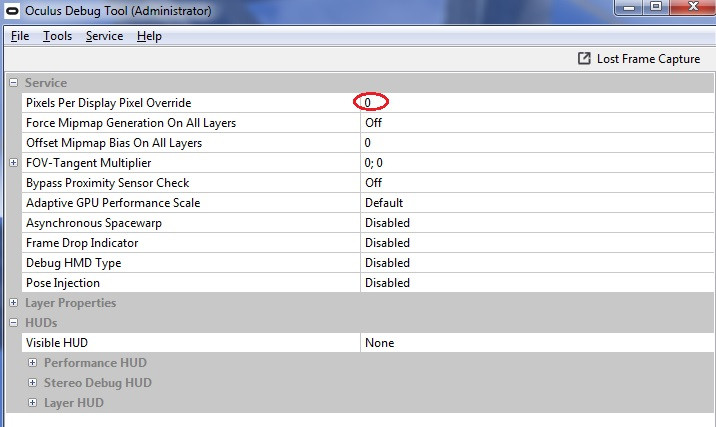Expand the FOV-Tangent Multiplier row

[14, 163]
